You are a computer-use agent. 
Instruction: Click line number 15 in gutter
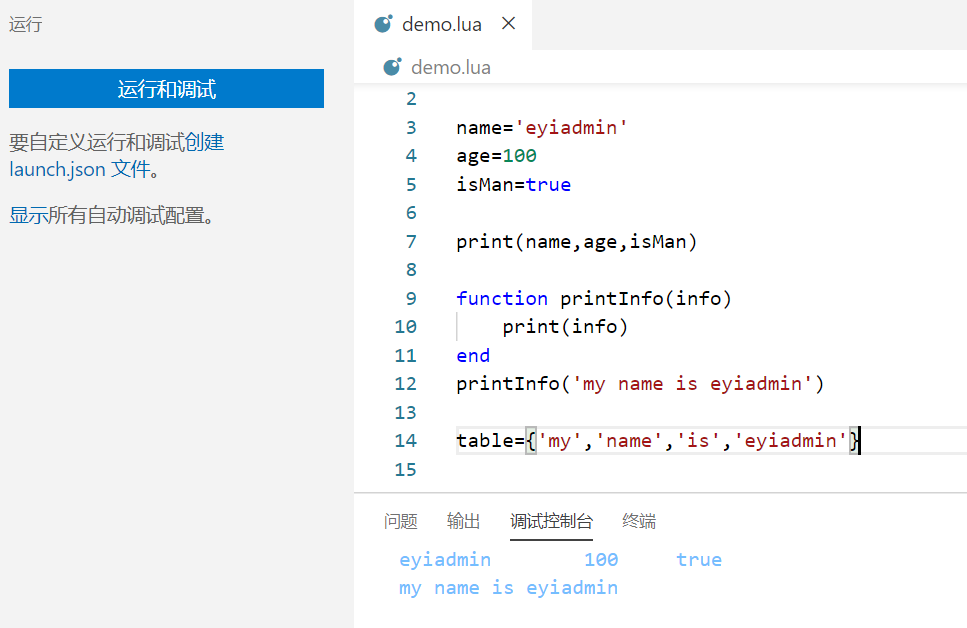(x=406, y=469)
